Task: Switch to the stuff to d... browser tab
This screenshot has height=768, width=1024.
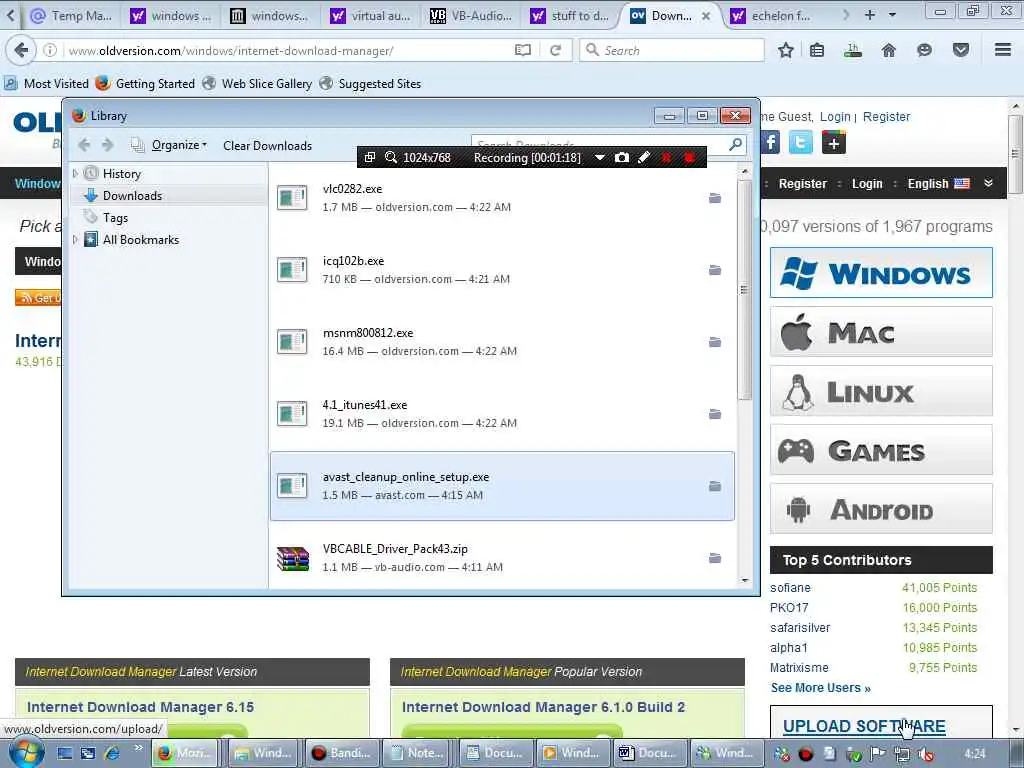Action: point(570,16)
